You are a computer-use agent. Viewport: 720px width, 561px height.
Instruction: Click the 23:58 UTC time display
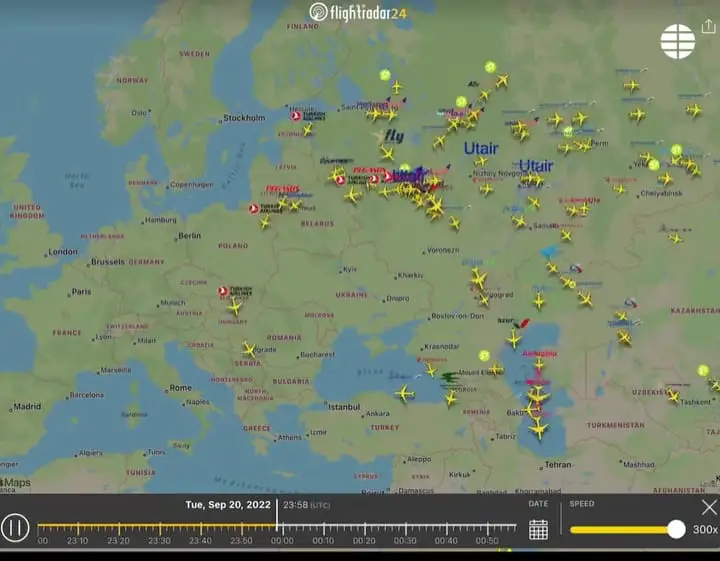[x=304, y=505]
